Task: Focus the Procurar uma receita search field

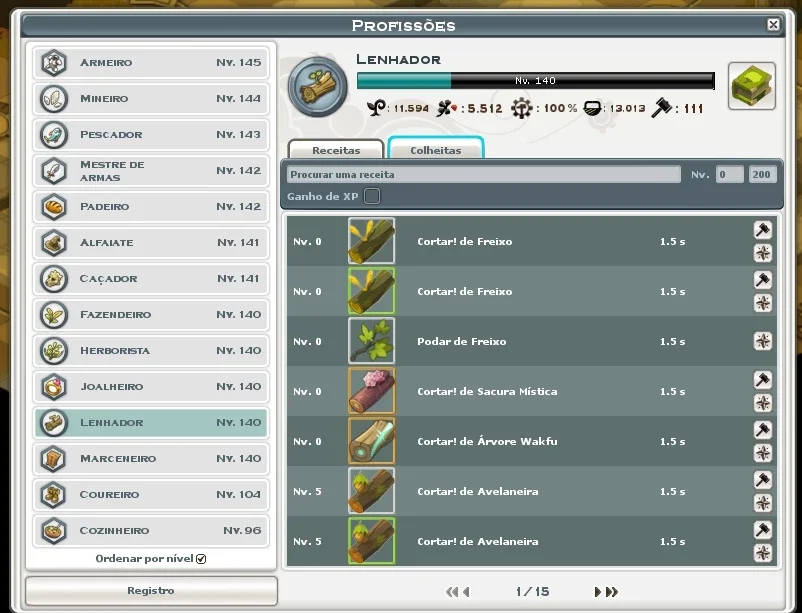Action: pos(484,174)
